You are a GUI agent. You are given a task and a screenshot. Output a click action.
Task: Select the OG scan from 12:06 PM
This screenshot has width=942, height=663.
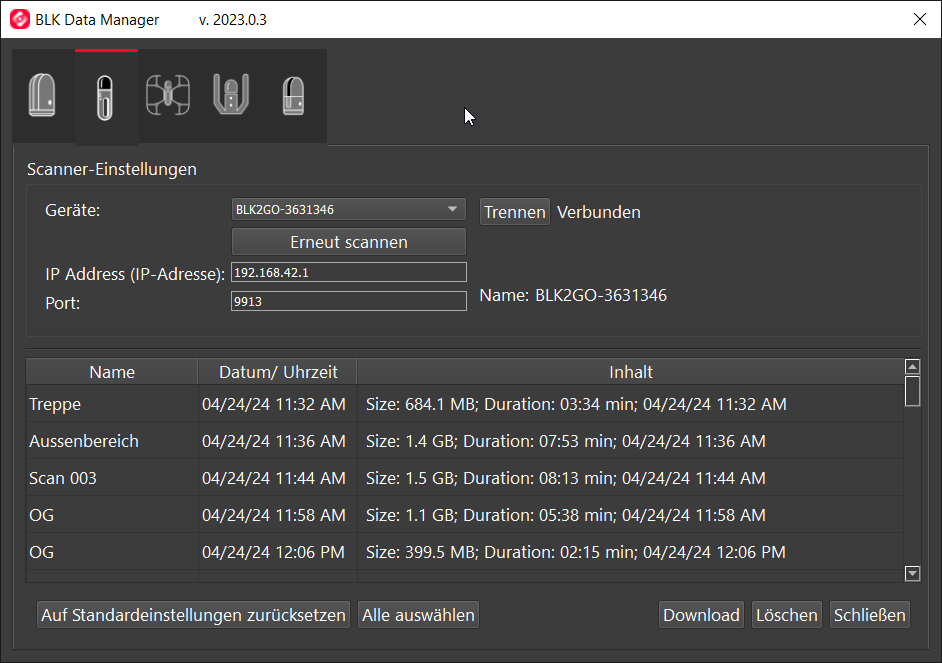point(464,552)
